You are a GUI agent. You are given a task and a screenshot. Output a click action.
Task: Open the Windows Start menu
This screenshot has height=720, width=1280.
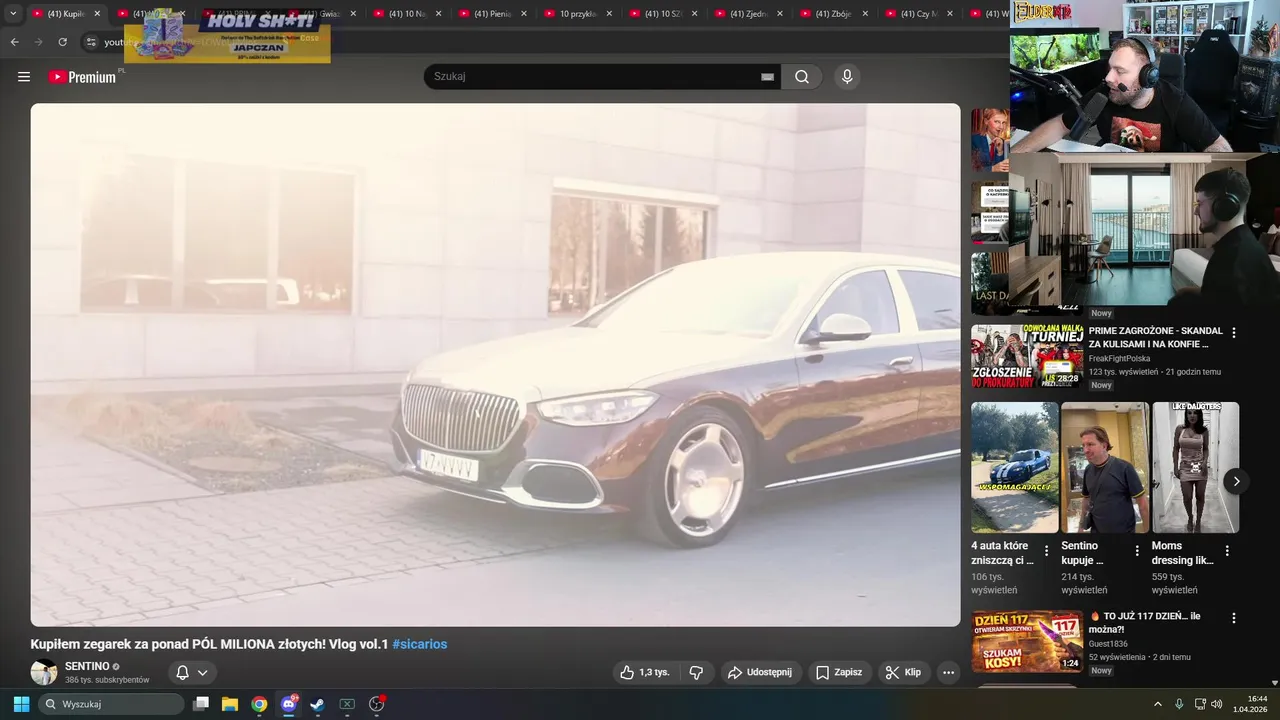point(21,704)
